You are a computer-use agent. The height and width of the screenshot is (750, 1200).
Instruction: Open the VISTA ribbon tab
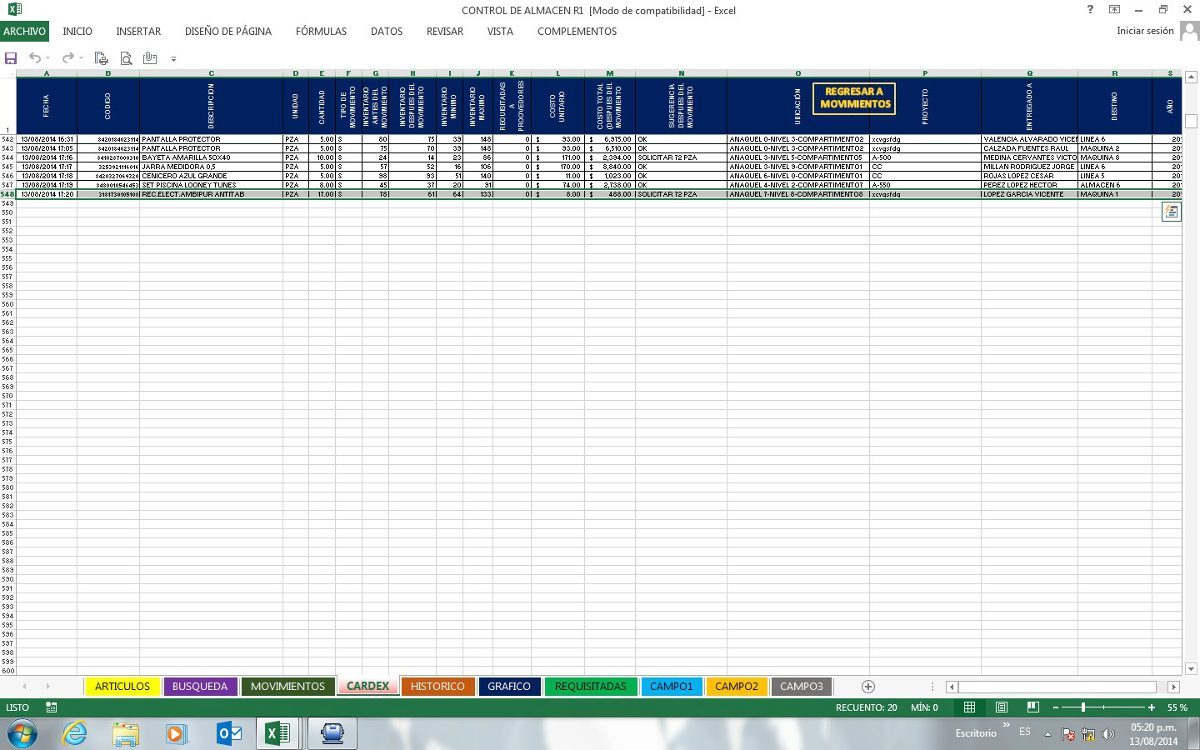click(x=500, y=31)
